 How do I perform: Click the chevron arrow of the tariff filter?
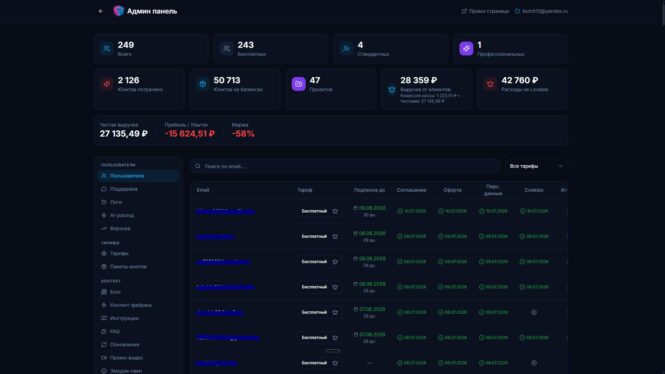coord(560,166)
